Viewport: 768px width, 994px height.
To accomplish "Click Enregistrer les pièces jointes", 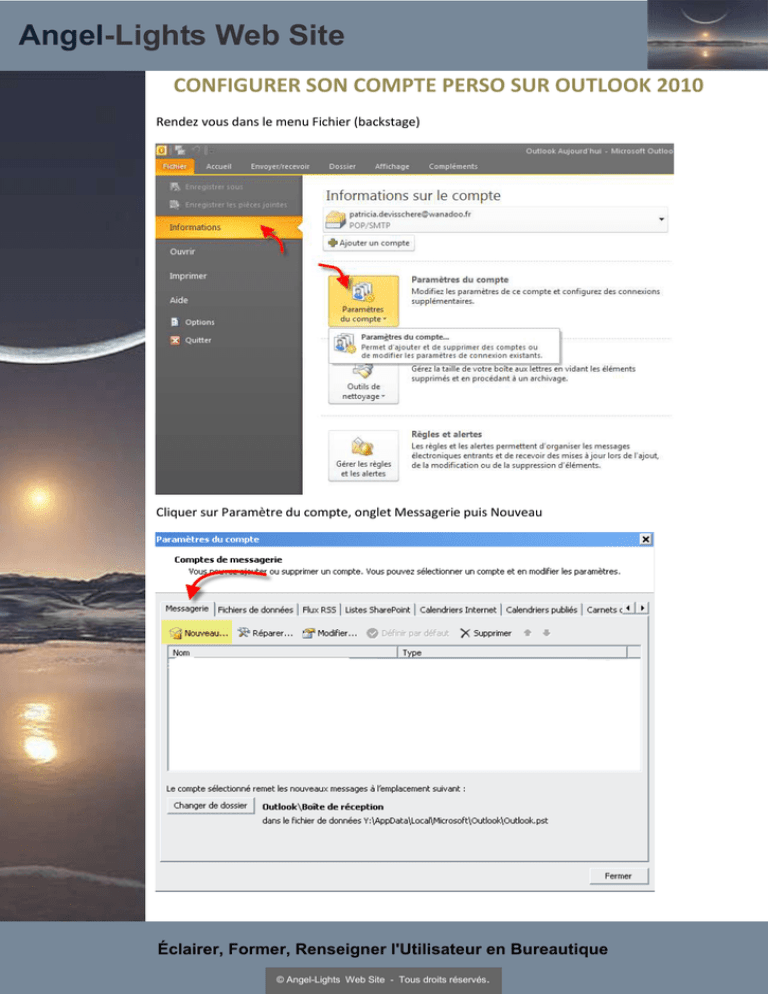I will tap(228, 205).
